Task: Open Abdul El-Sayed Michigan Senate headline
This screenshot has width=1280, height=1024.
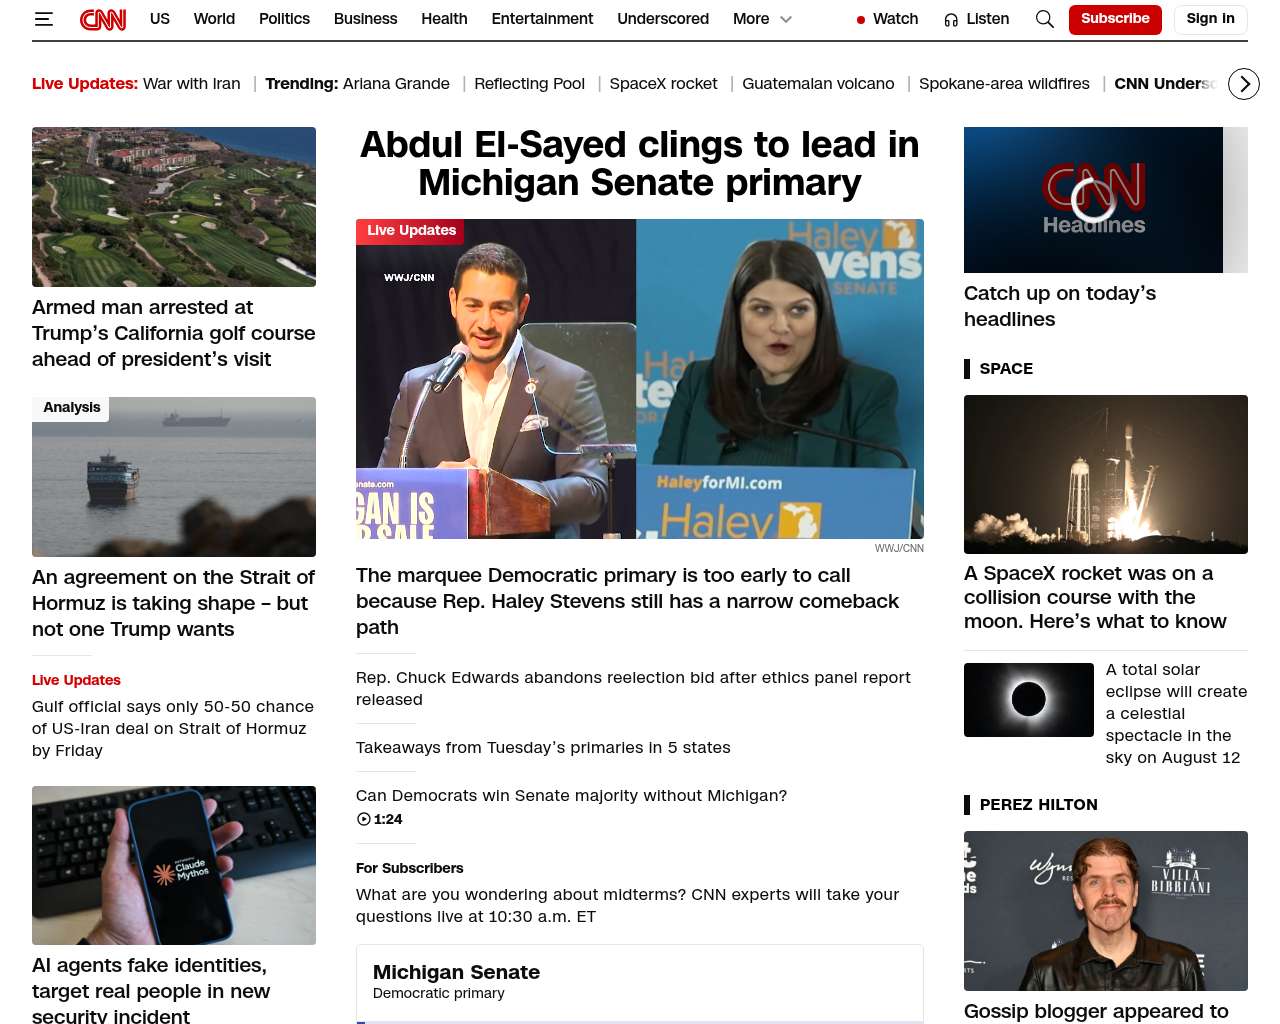Action: (640, 164)
